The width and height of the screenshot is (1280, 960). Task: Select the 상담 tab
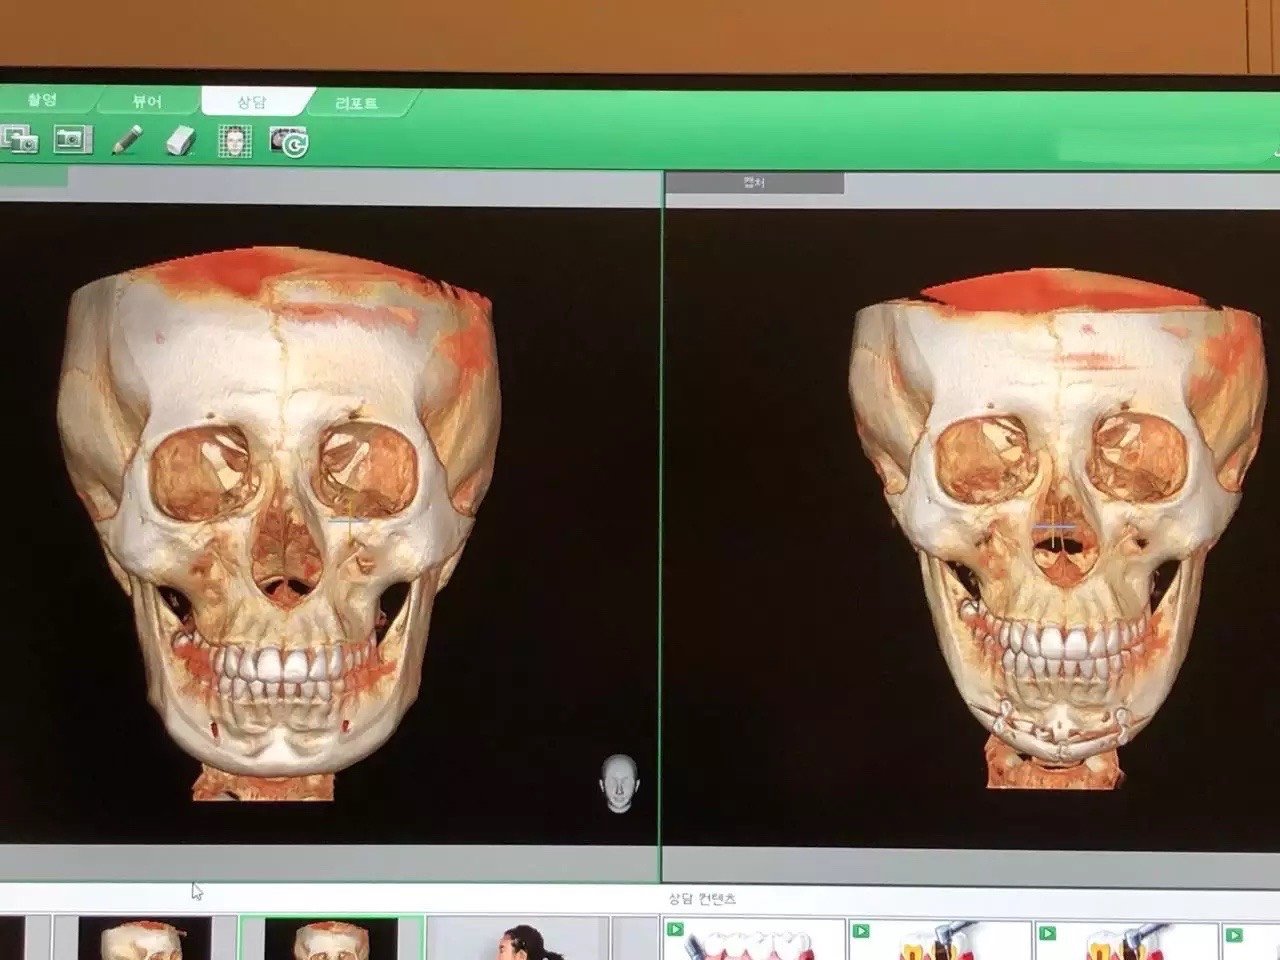(x=255, y=101)
